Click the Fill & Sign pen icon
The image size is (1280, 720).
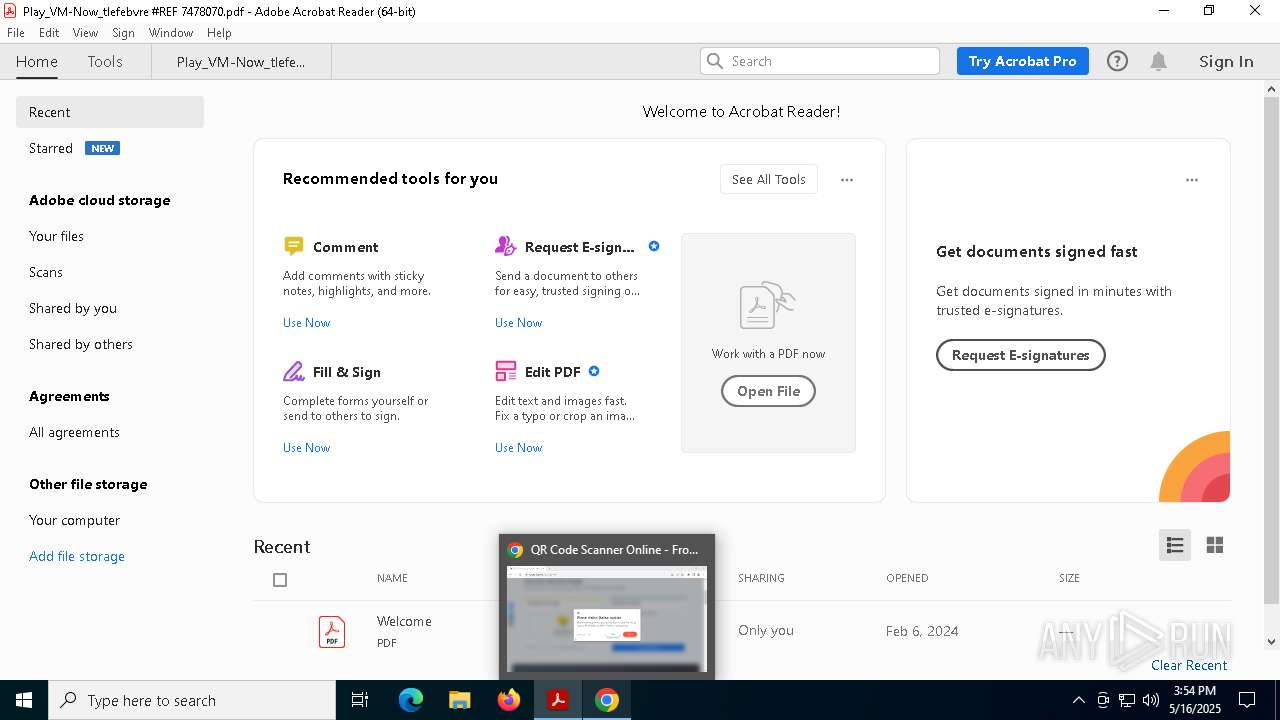[293, 371]
